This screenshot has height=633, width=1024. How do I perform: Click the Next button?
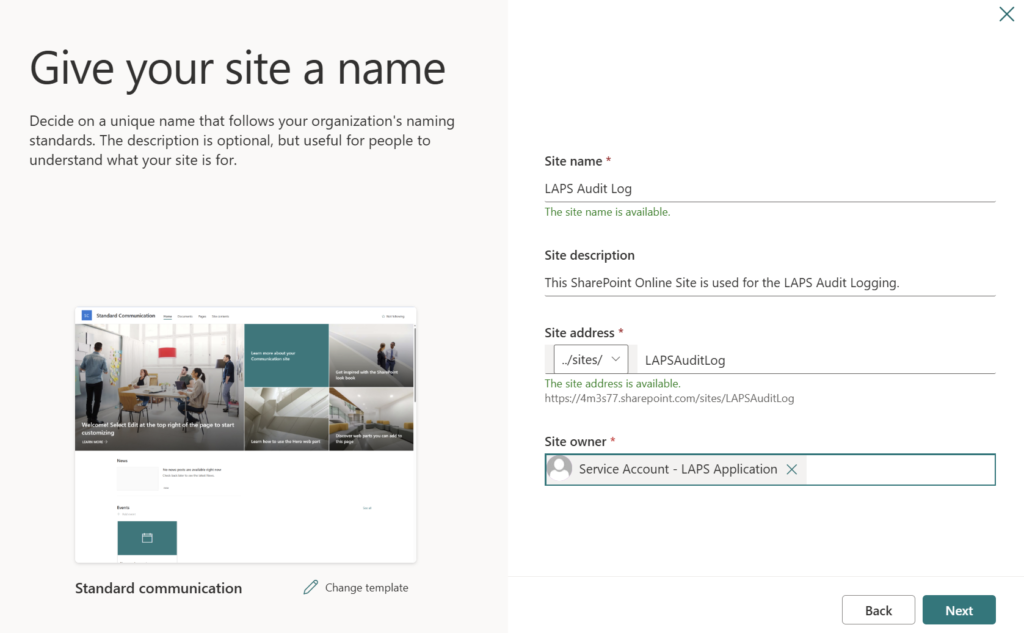[x=958, y=610]
